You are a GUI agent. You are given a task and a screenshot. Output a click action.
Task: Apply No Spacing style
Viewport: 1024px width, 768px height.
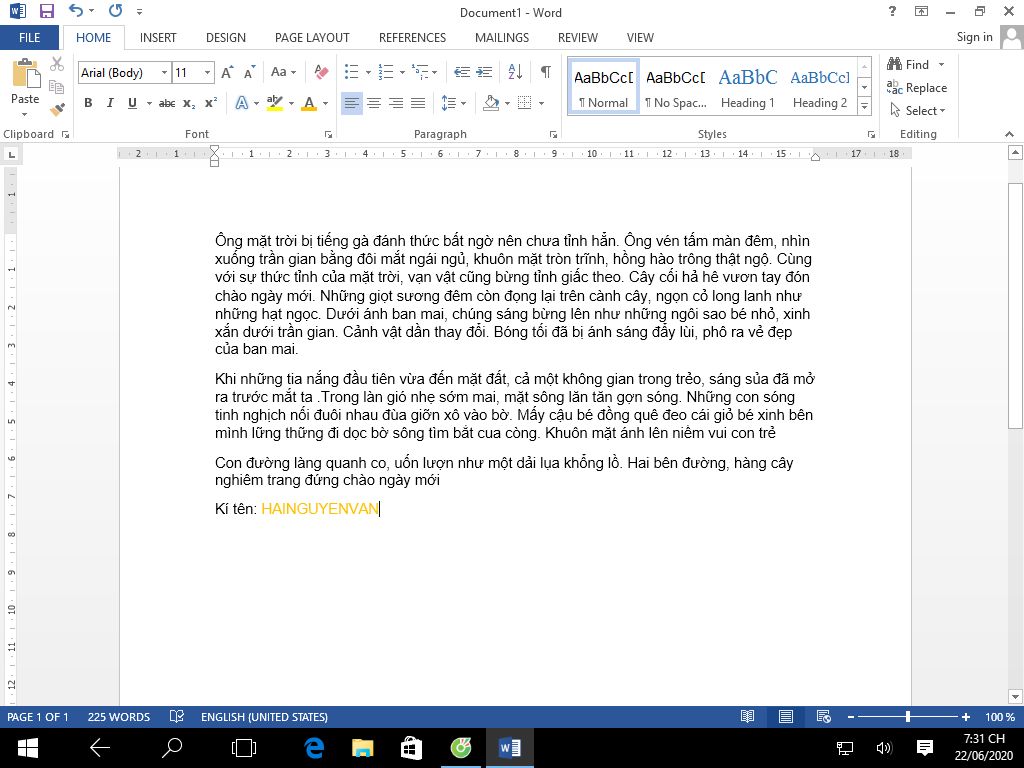tap(676, 87)
